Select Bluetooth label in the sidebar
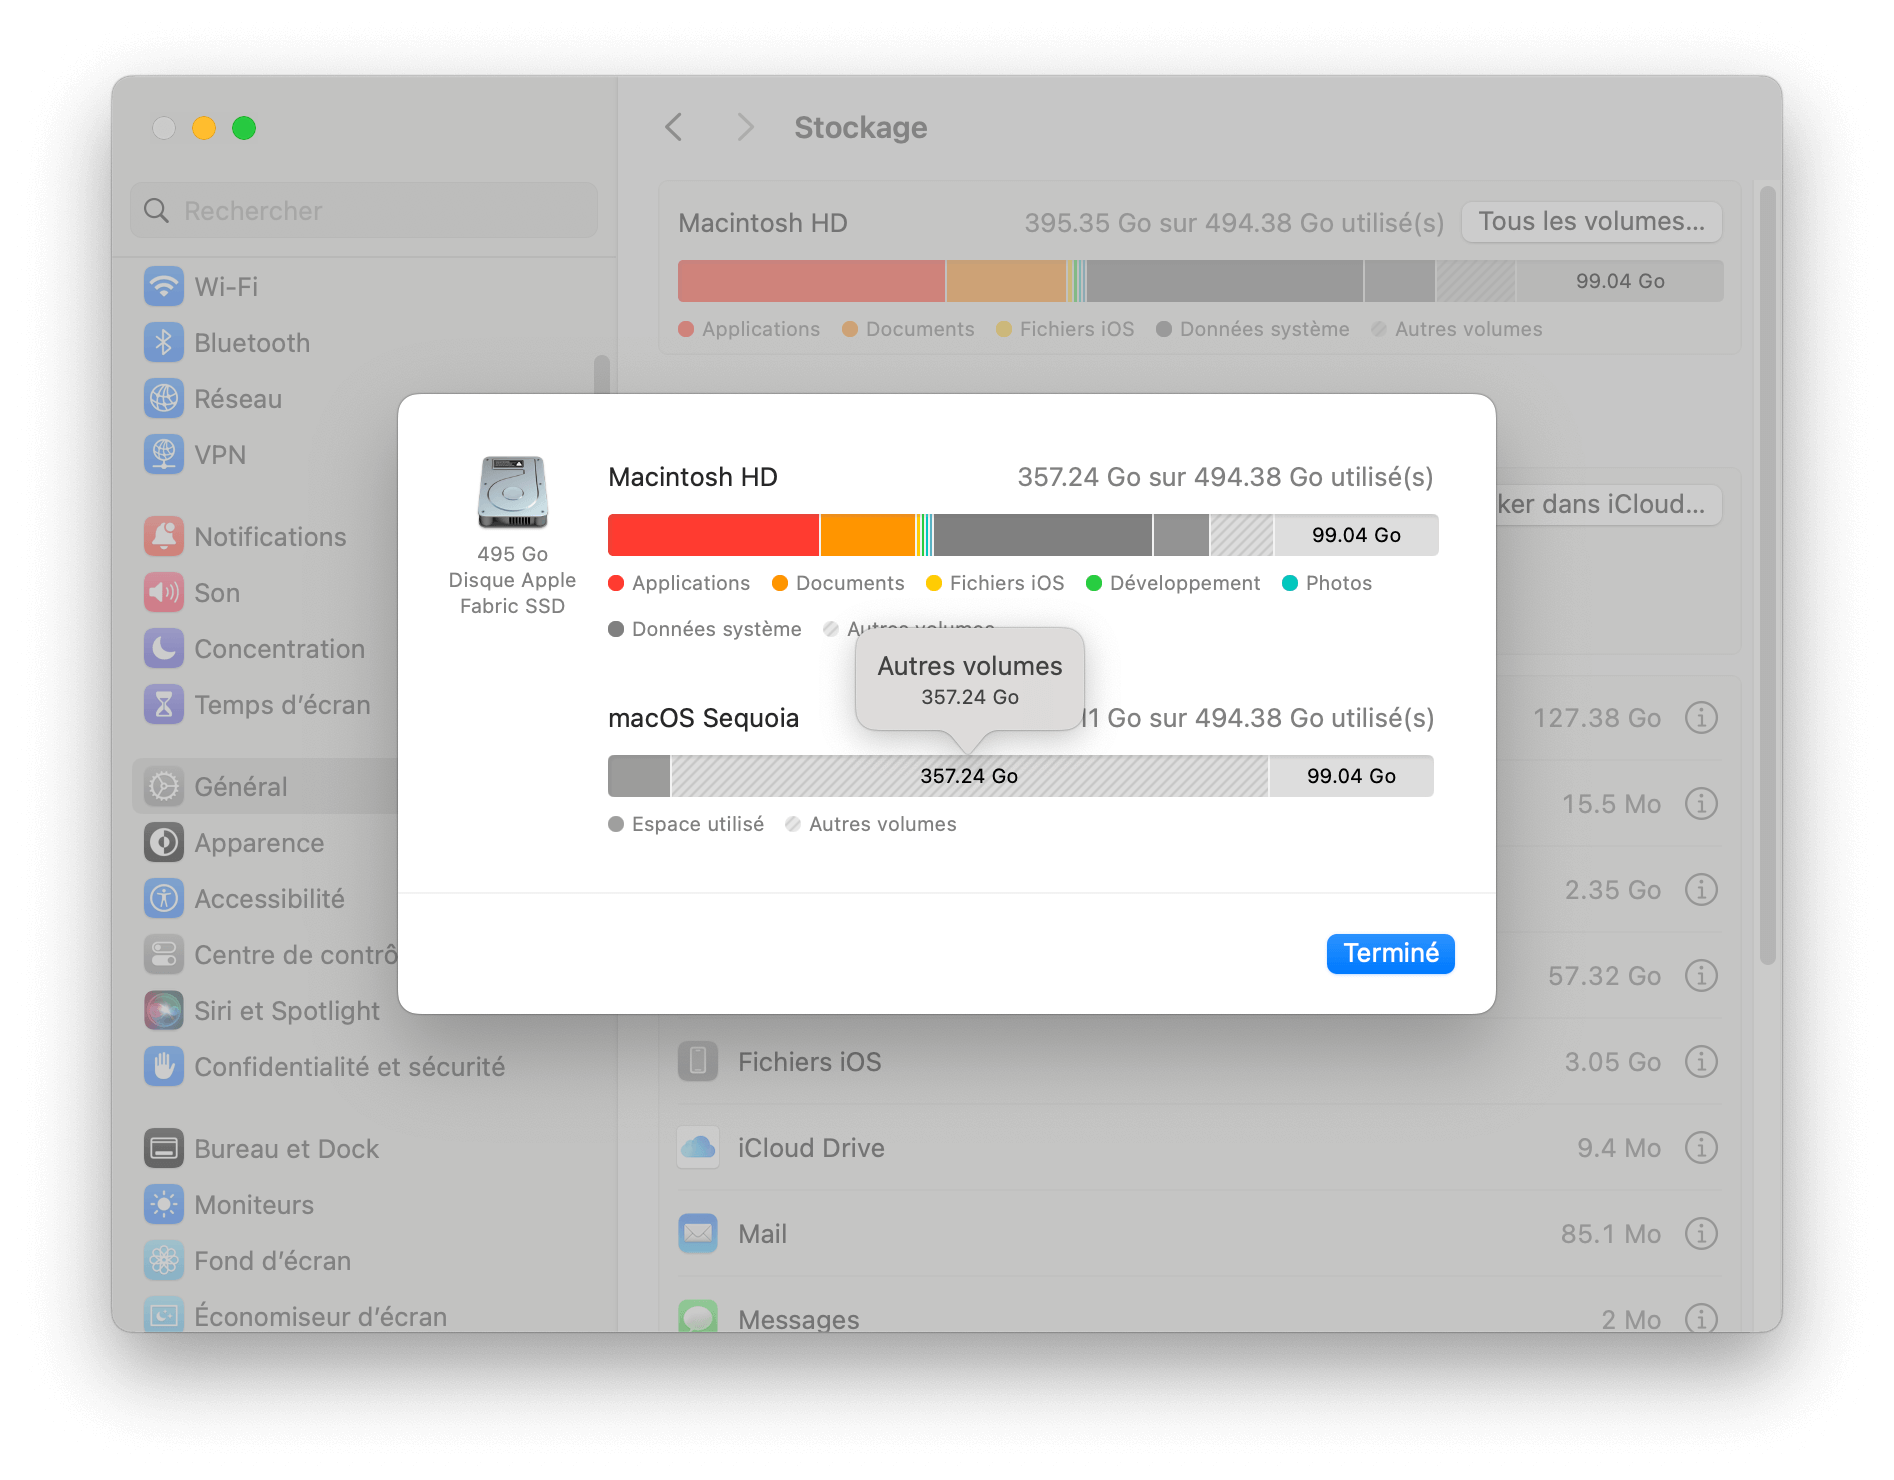The width and height of the screenshot is (1894, 1480). coord(252,343)
